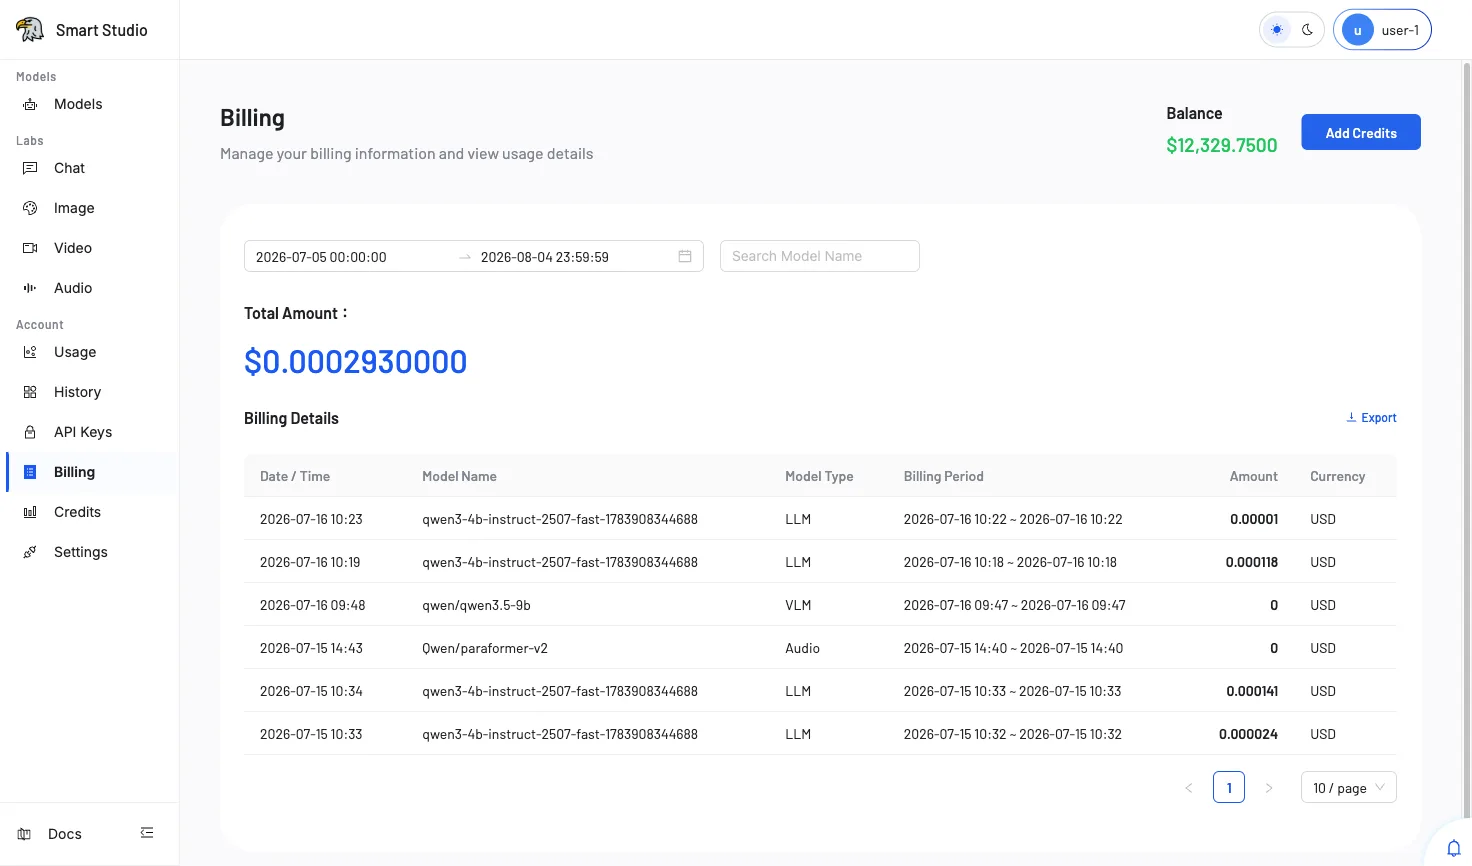
Task: Switch to light theme sun toggle
Action: click(x=1277, y=30)
